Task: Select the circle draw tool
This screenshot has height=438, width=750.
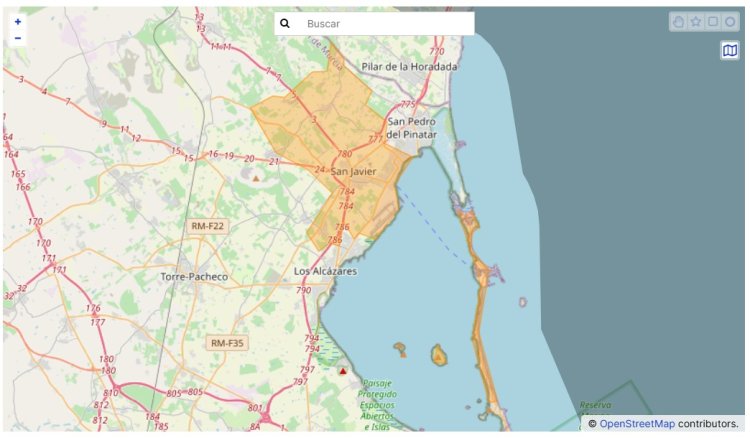Action: (730, 22)
